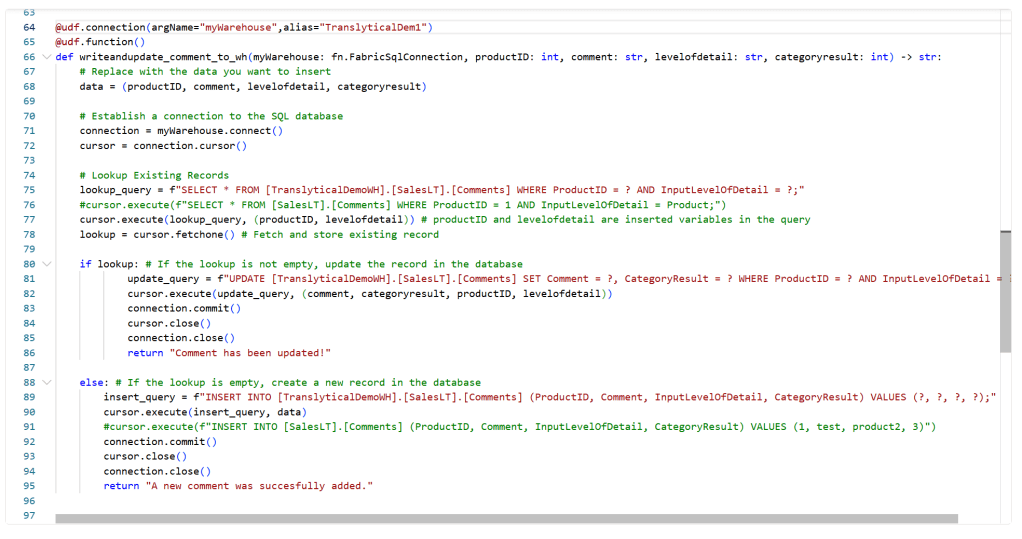Viewport: 1022px width, 539px height.
Task: Click line number 97 in the gutter
Action: (29, 515)
